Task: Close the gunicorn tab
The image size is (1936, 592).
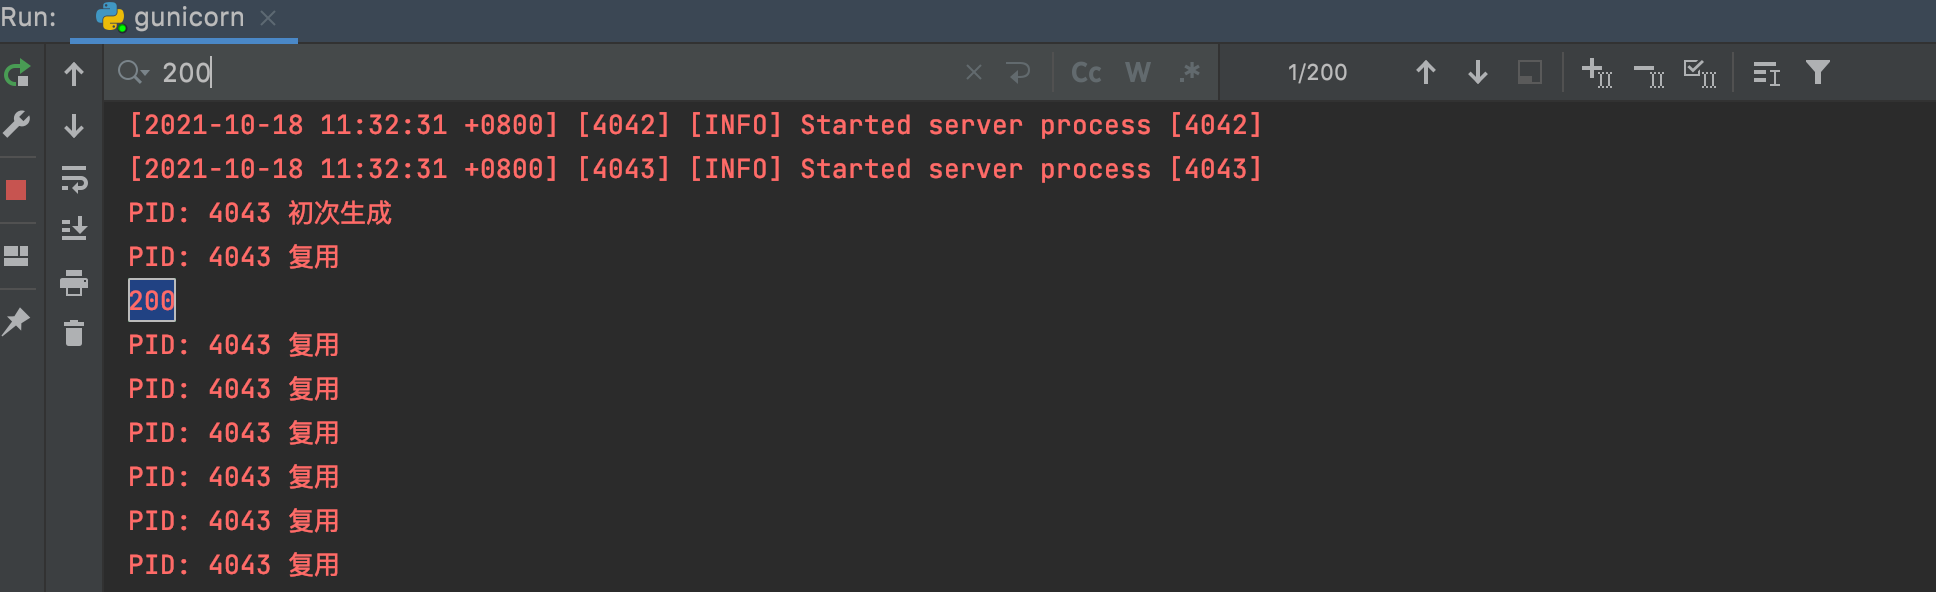Action: 266,17
